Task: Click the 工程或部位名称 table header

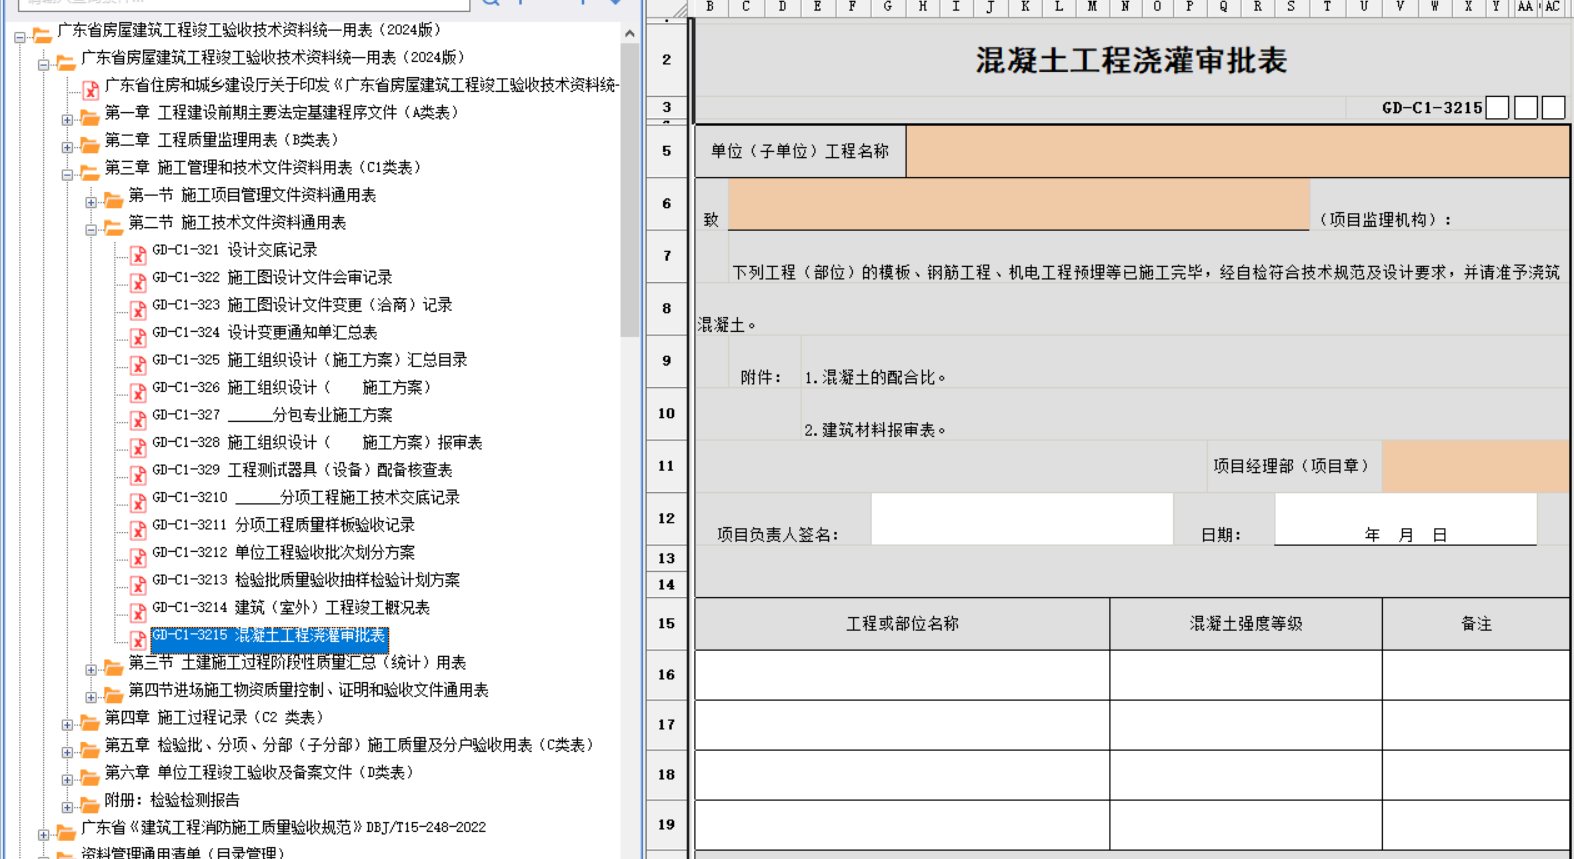Action: 902,624
